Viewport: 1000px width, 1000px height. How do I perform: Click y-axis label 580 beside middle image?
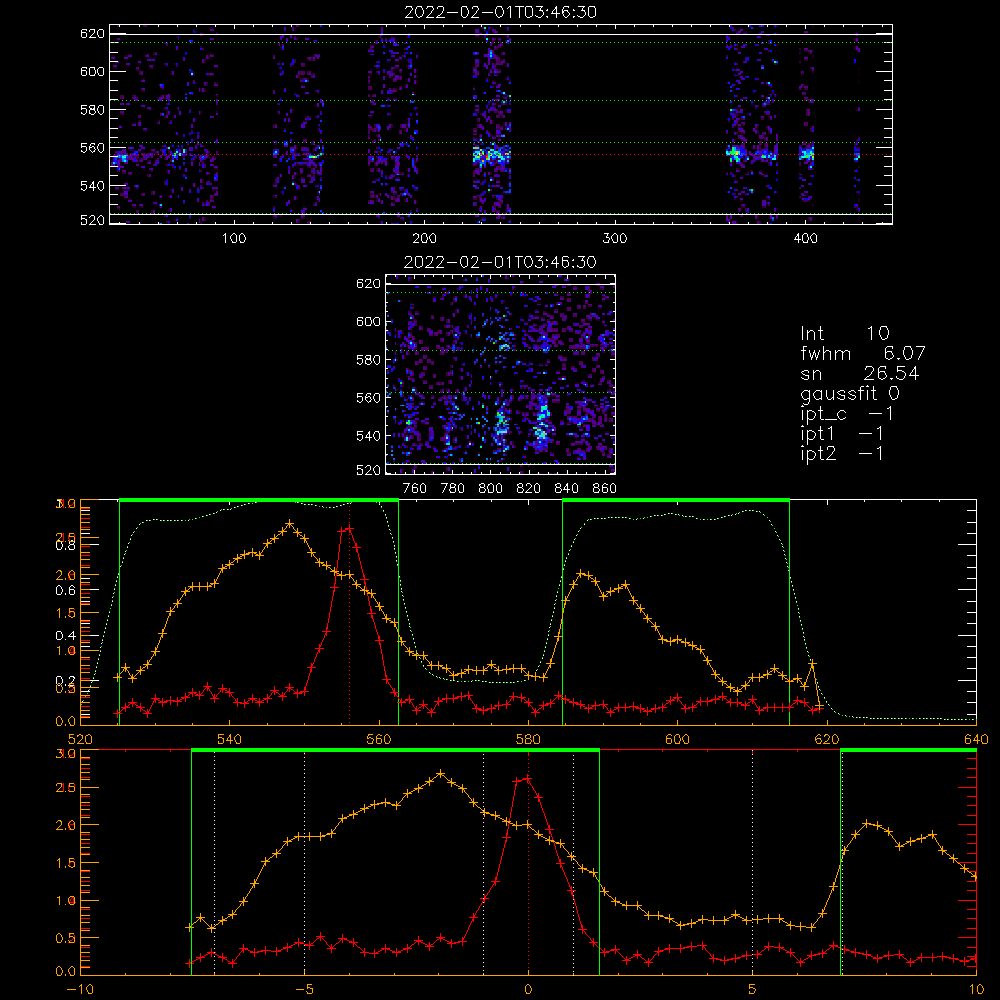point(369,360)
